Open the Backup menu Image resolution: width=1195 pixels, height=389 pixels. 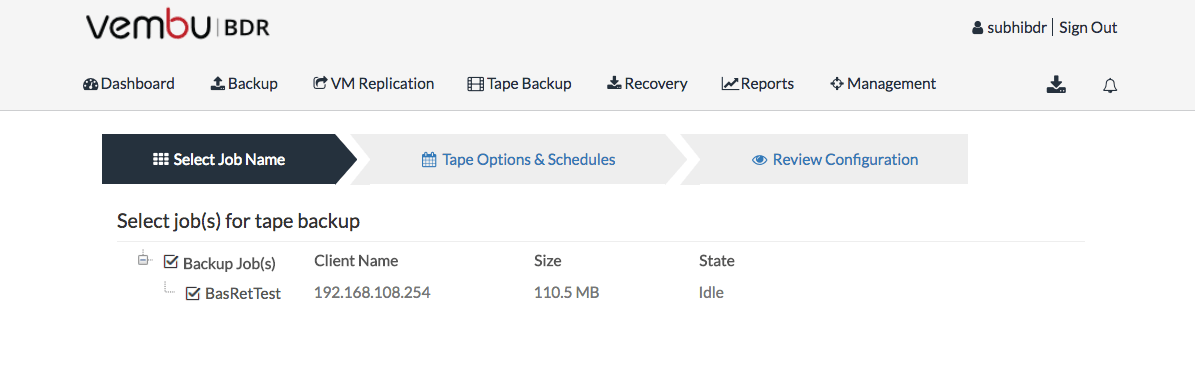(244, 84)
